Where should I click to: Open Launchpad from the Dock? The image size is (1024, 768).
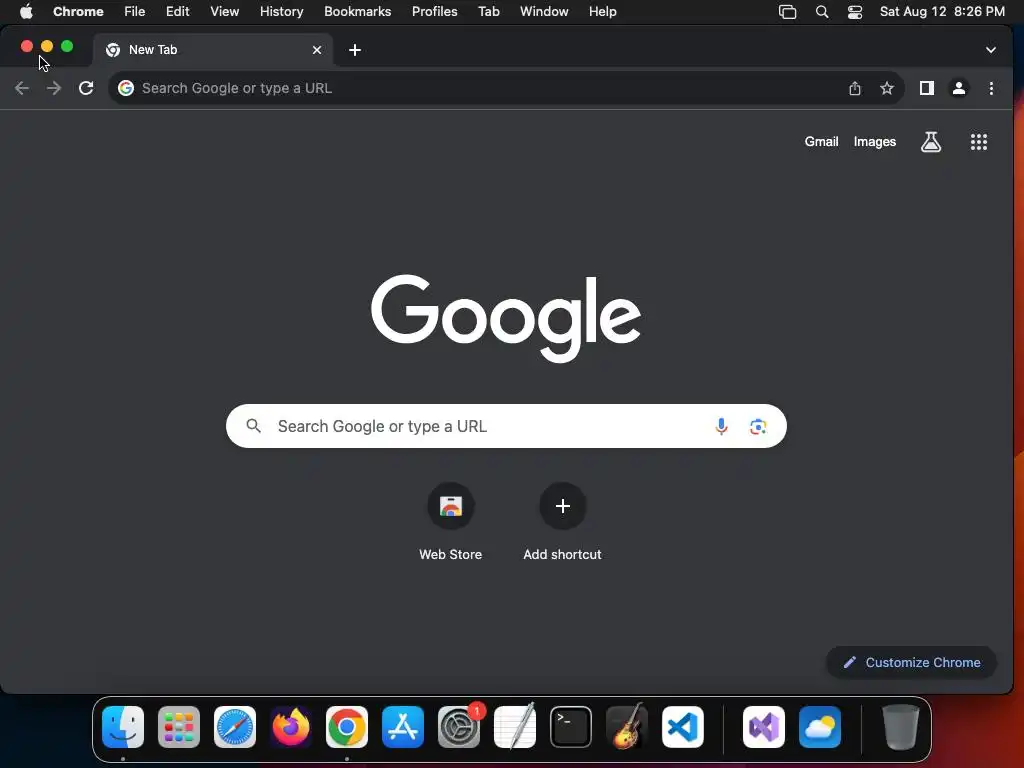tap(179, 727)
